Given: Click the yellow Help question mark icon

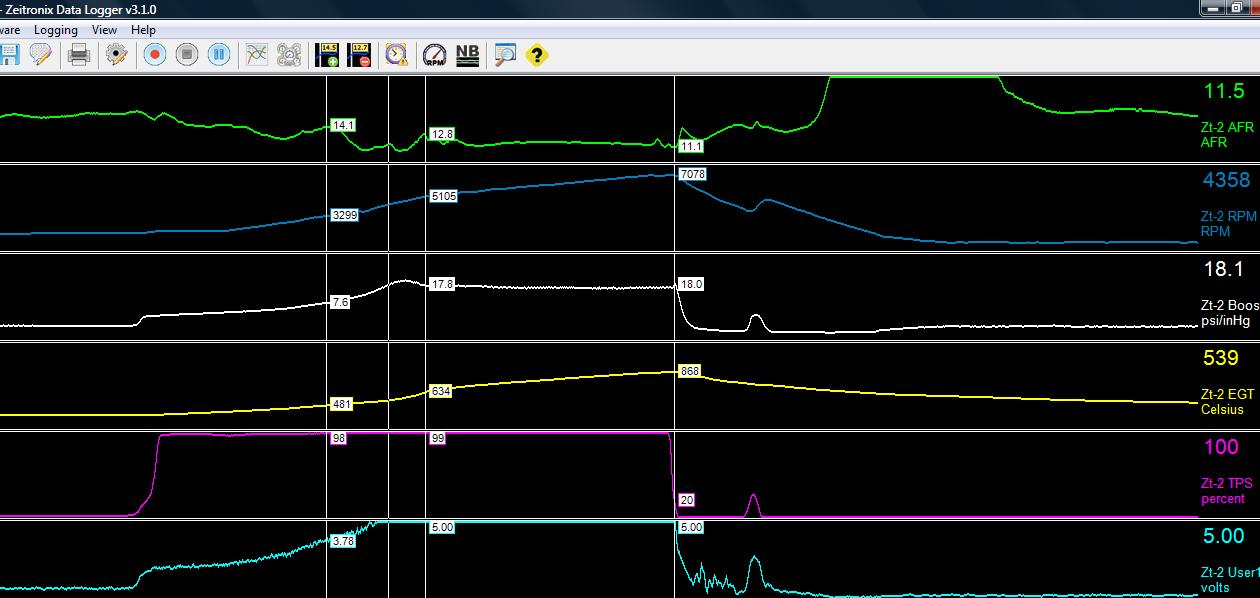Looking at the screenshot, I should point(536,55).
